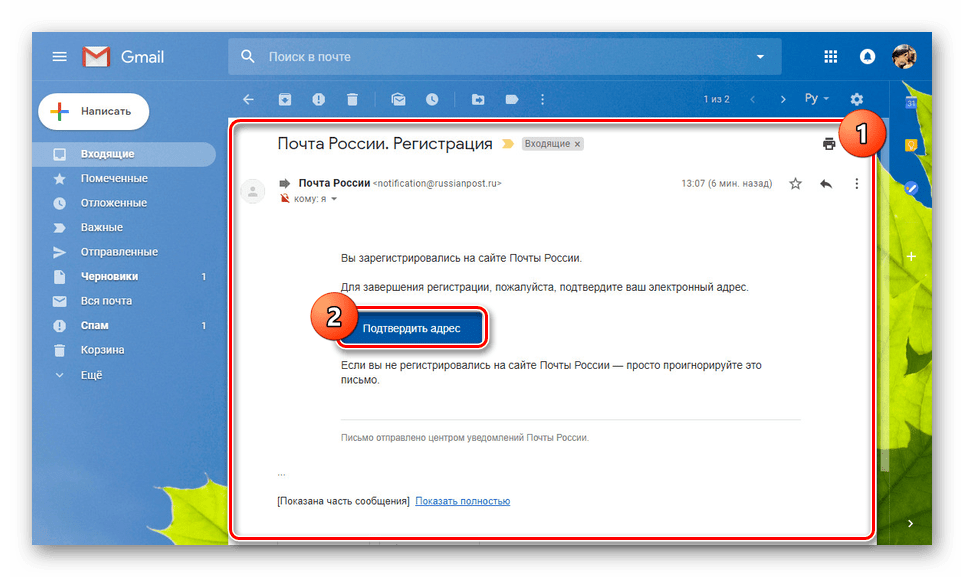Image resolution: width=964 pixels, height=577 pixels.
Task: Reply to Почта России
Action: (826, 183)
